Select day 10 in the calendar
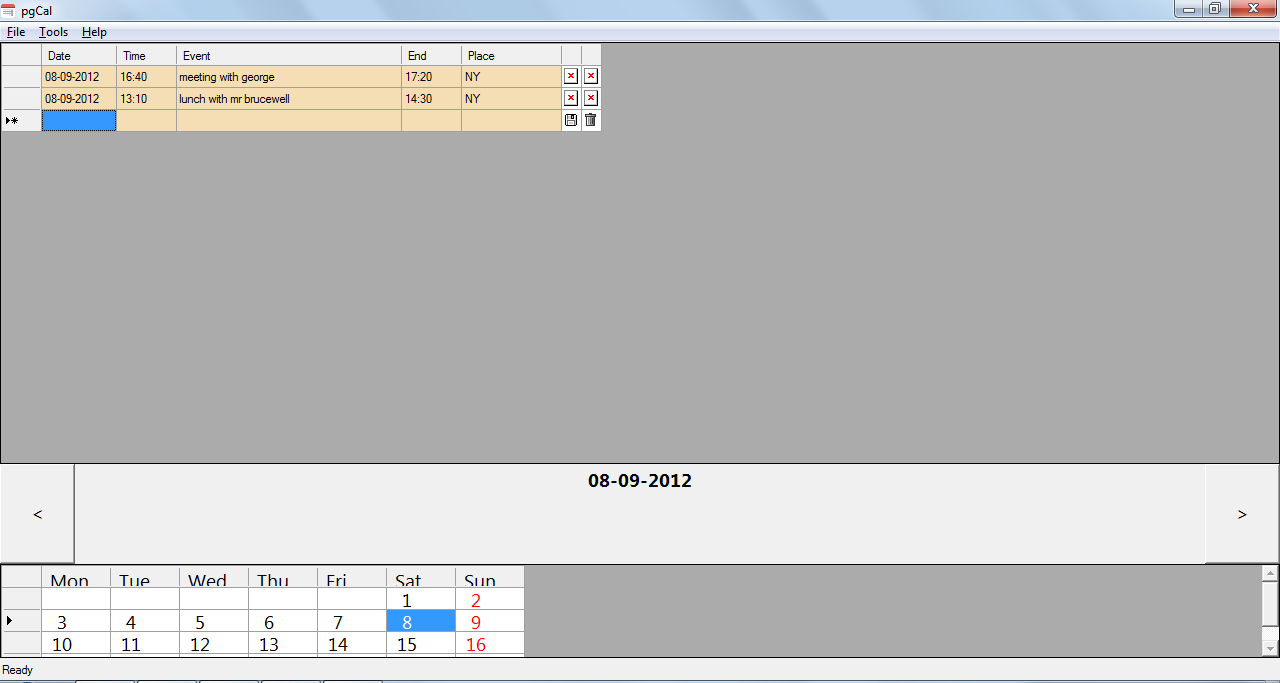The height and width of the screenshot is (683, 1280). point(76,644)
